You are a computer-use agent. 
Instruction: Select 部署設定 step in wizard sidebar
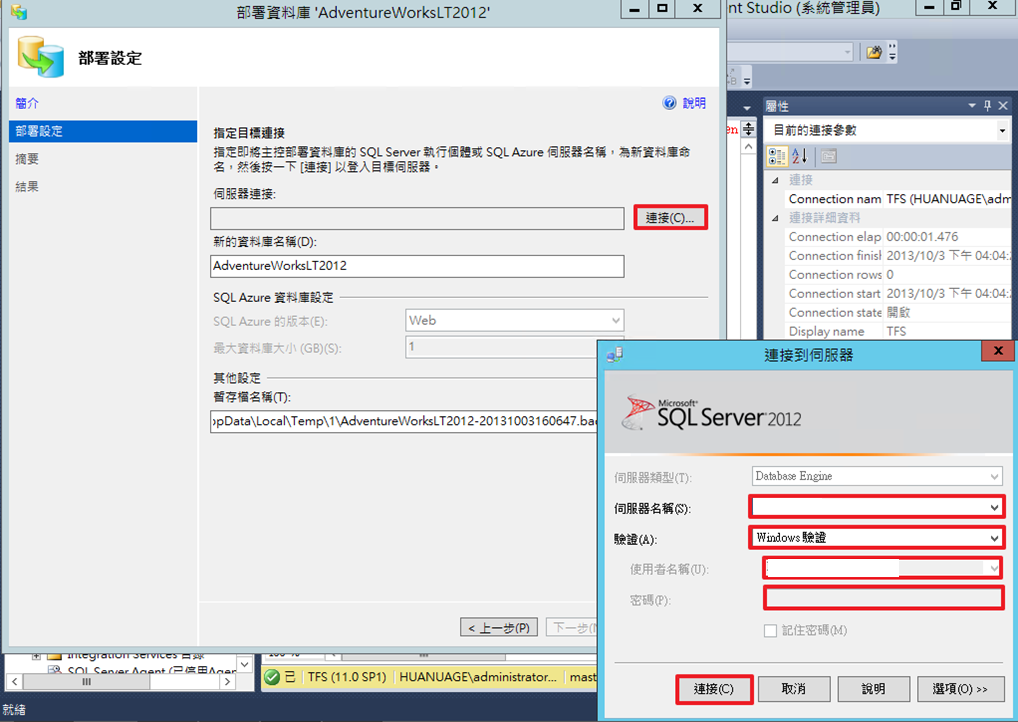[103, 131]
